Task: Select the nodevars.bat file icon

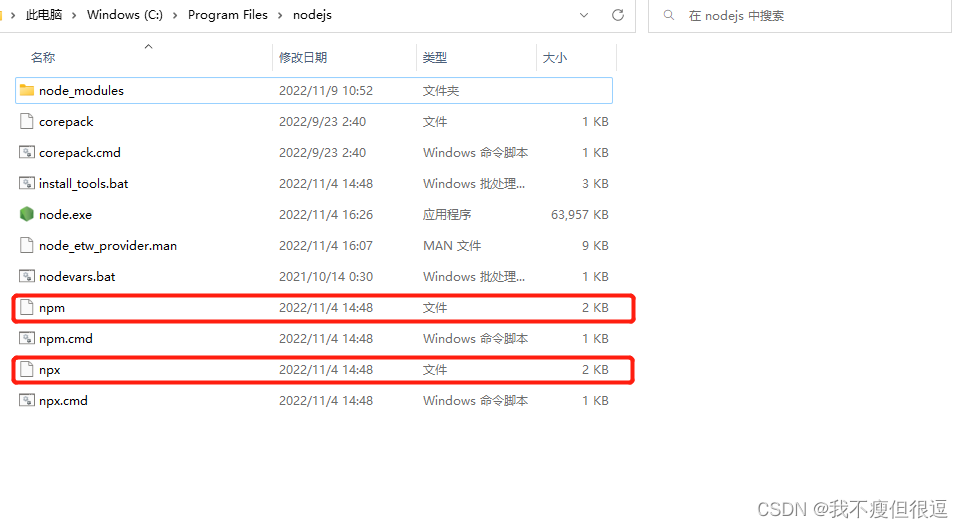Action: 26,276
